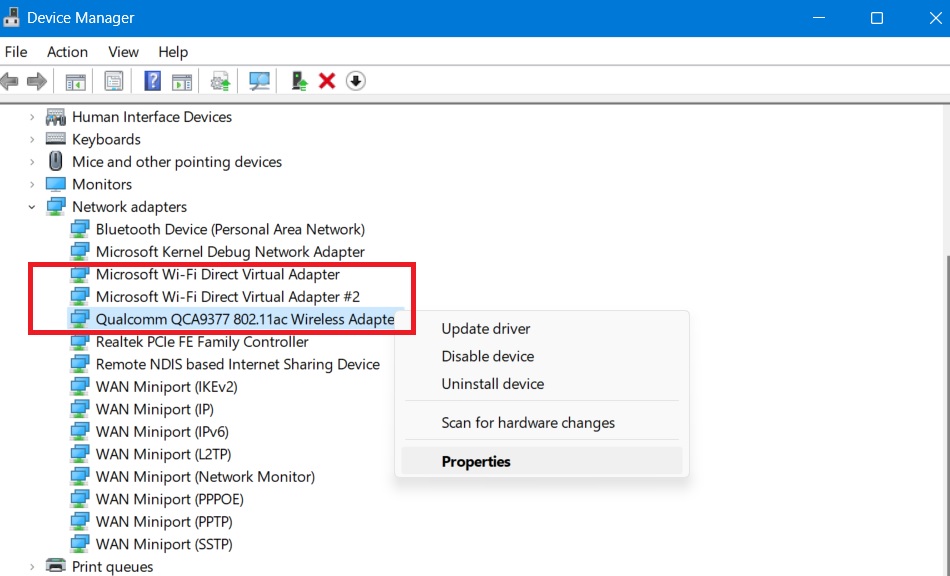This screenshot has width=950, height=576.
Task: Expand the Print queues category
Action: tap(30, 566)
